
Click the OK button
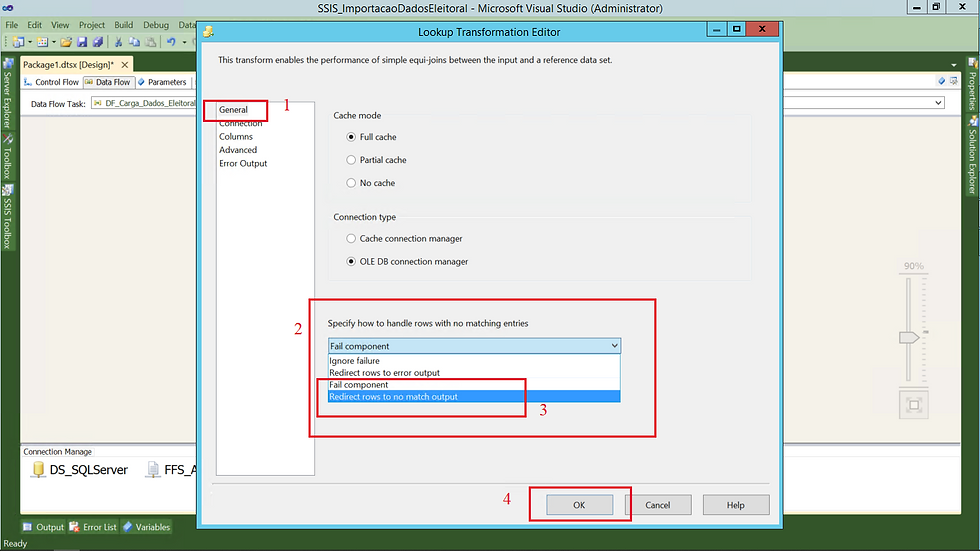pyautogui.click(x=579, y=505)
